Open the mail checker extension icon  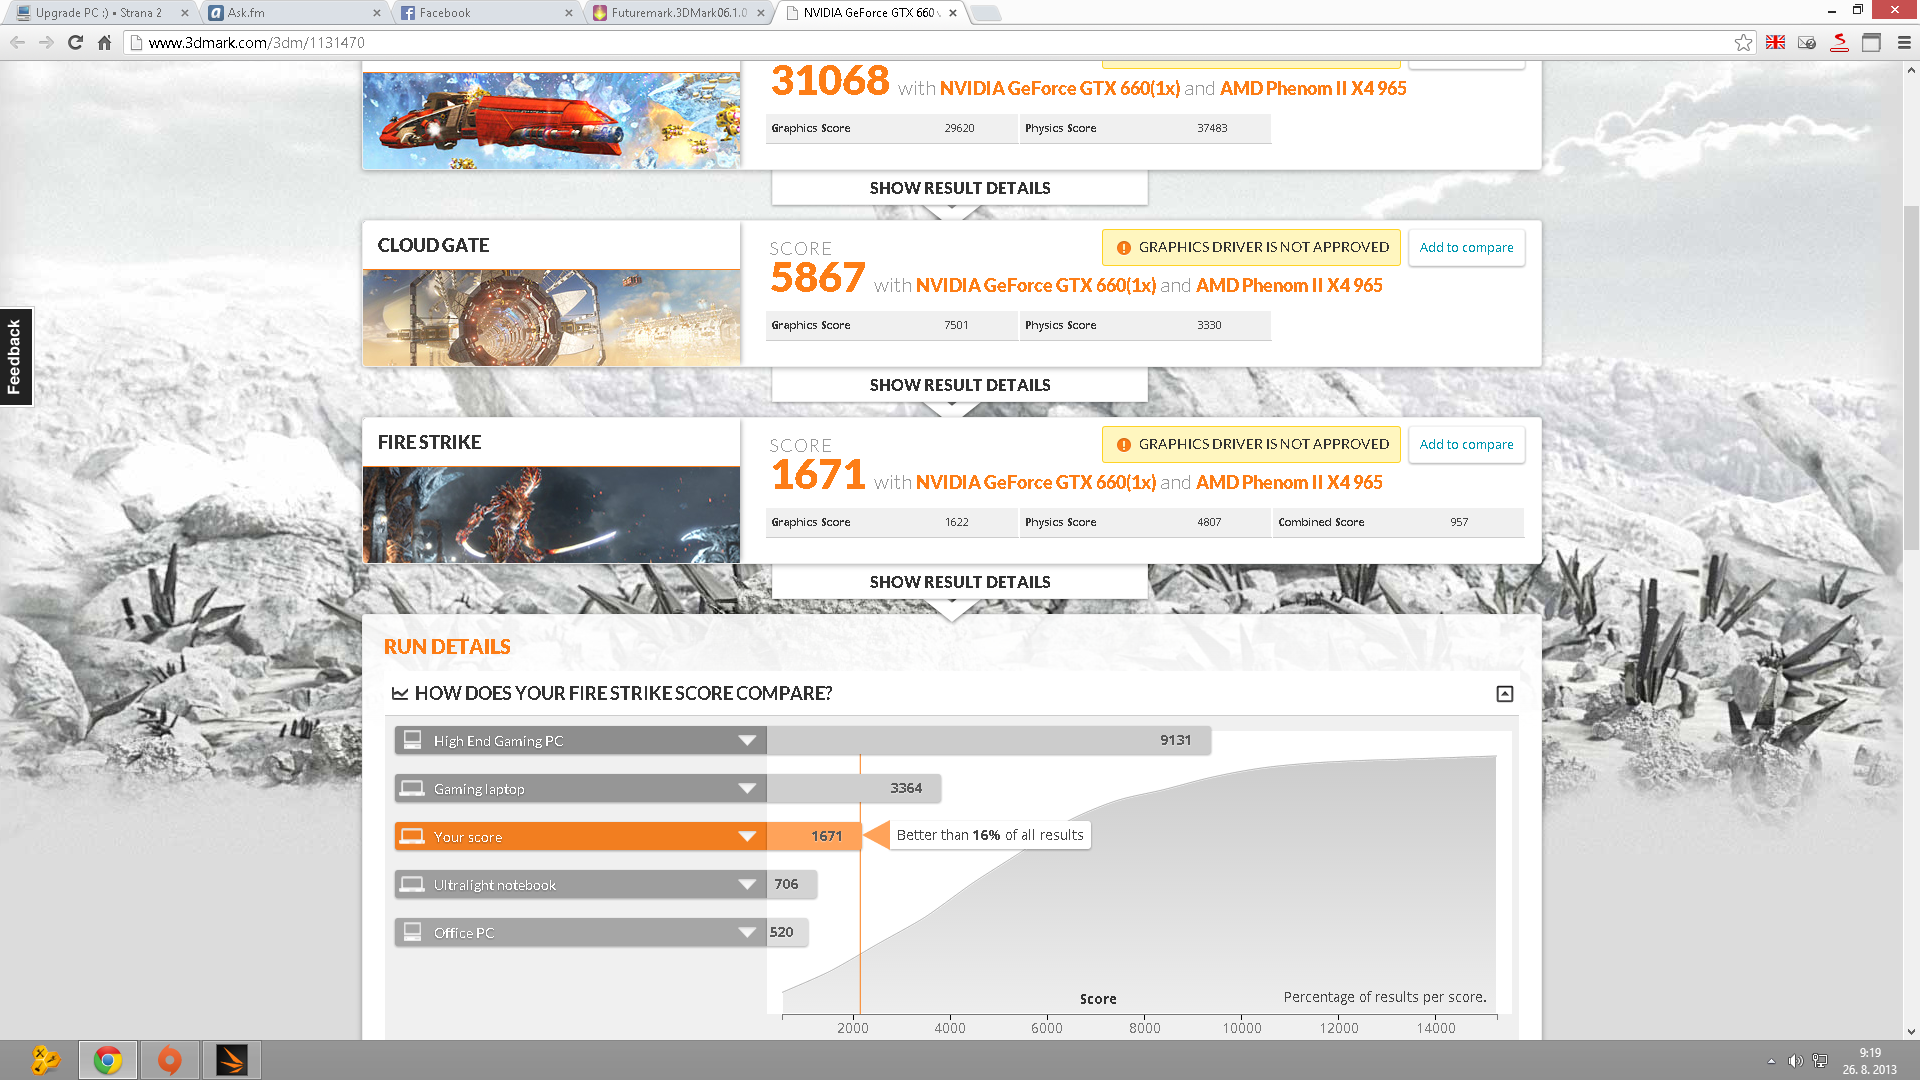(1807, 42)
